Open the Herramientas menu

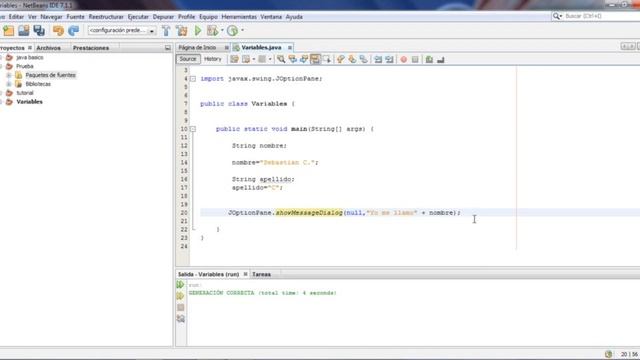coord(239,17)
